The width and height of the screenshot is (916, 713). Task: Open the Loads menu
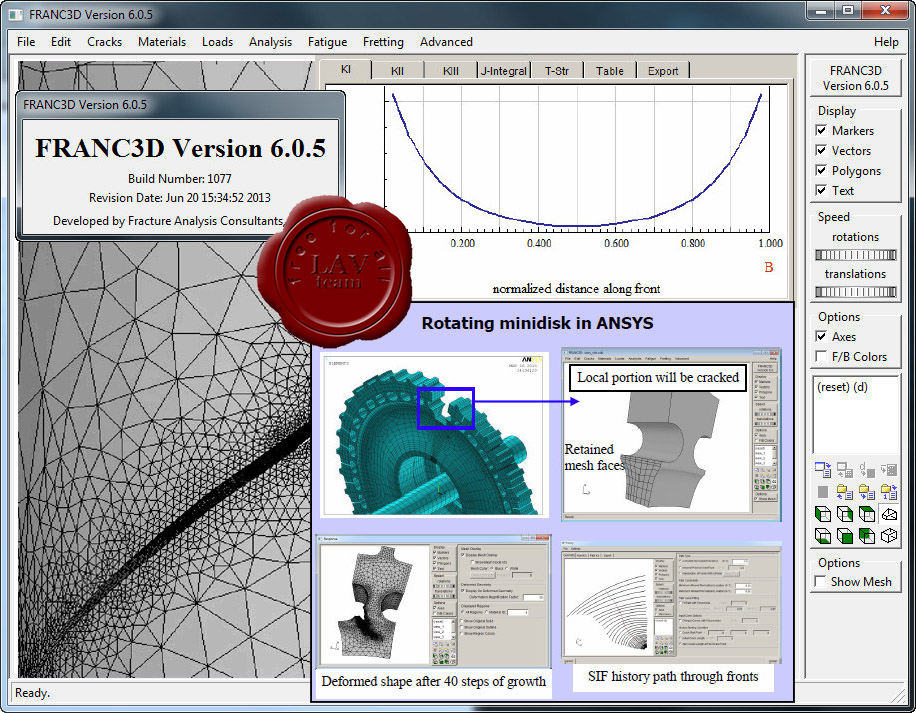[217, 42]
